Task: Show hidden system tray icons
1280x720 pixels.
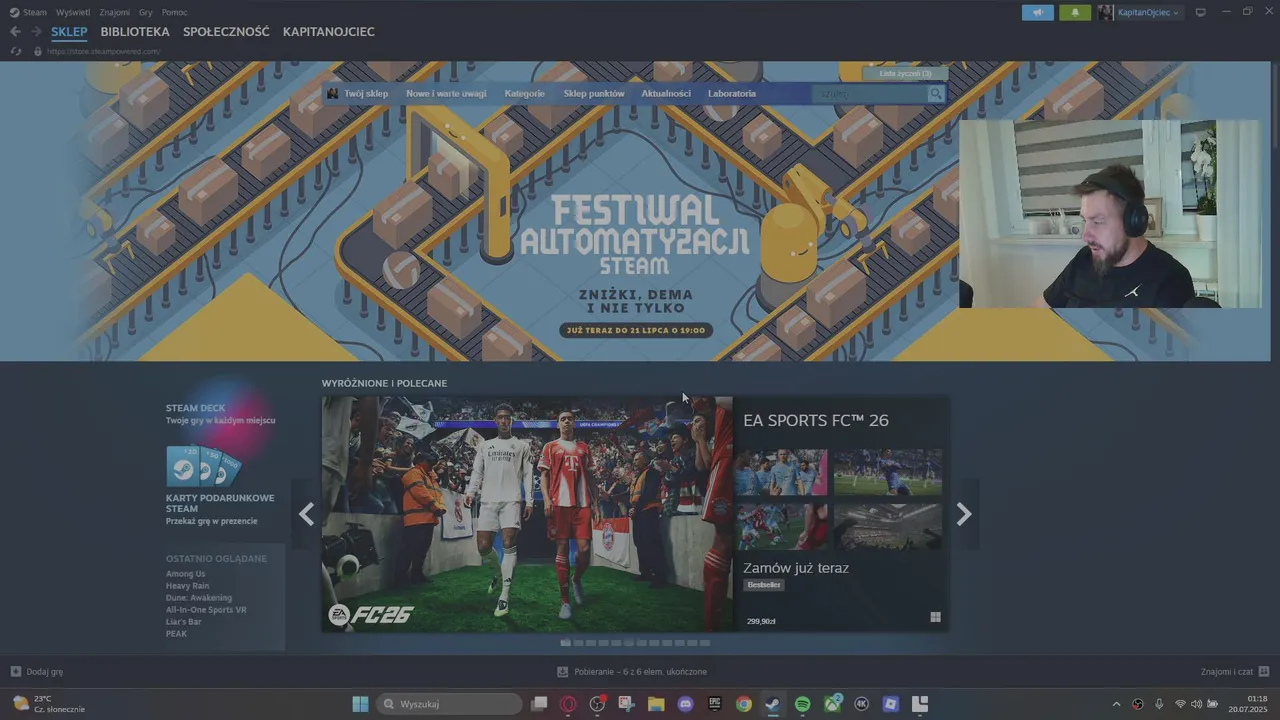Action: coord(1117,704)
